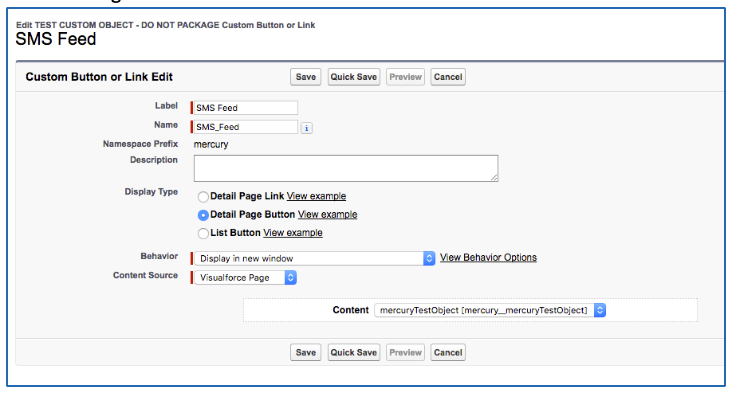Click the Custom Button or Link Edit title
Viewport: 736px width, 394px height.
pos(99,77)
